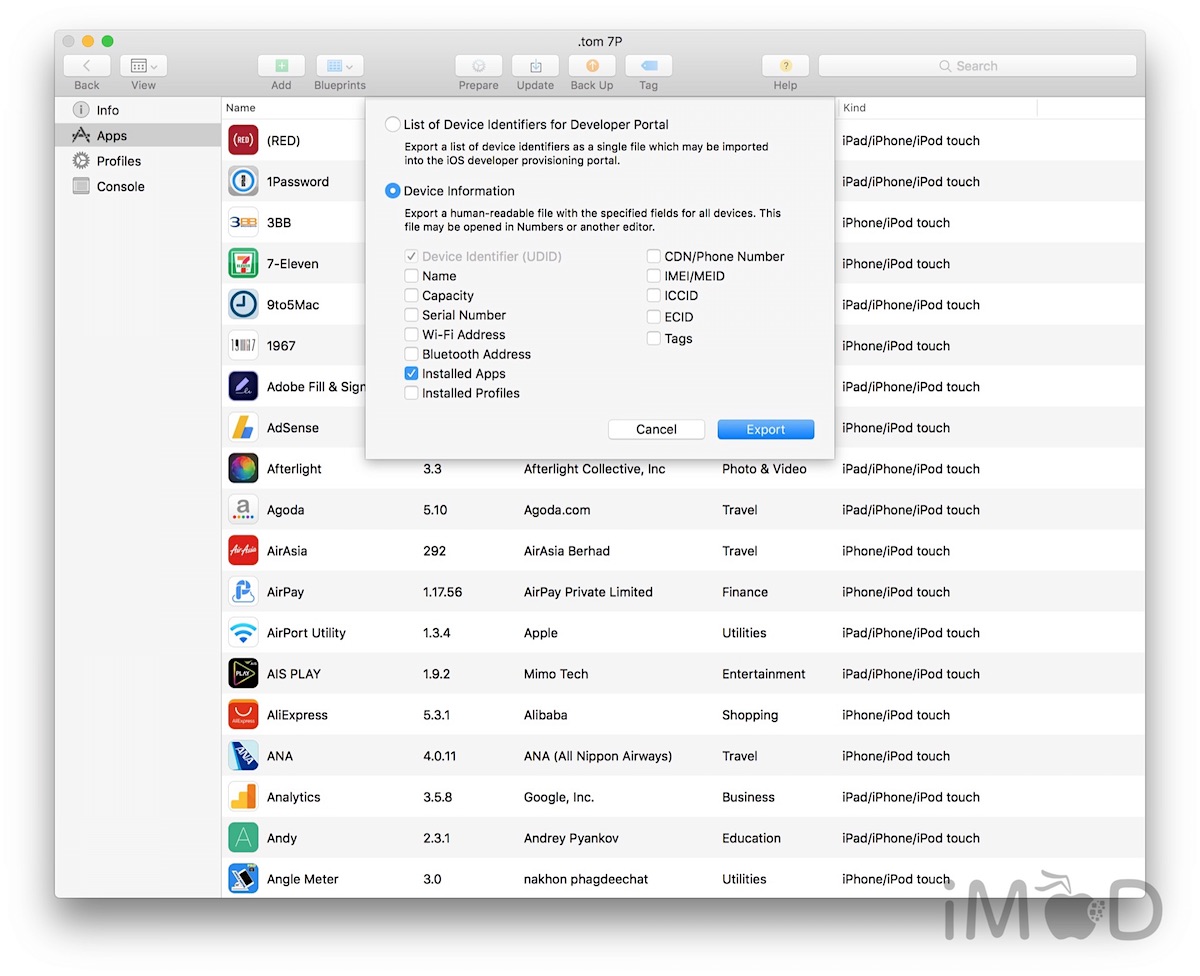Image resolution: width=1200 pixels, height=976 pixels.
Task: Select the 1Password app icon
Action: point(243,182)
